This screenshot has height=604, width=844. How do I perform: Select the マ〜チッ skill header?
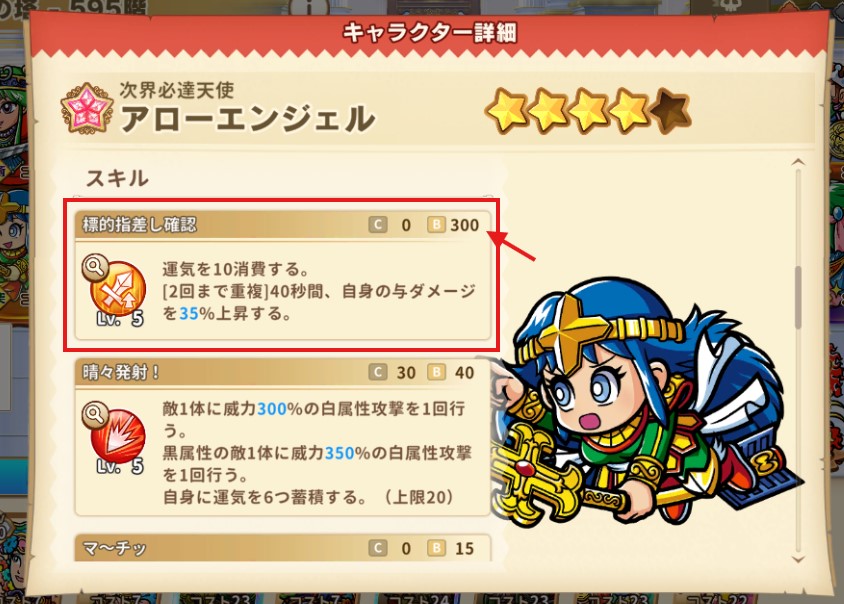(x=283, y=548)
